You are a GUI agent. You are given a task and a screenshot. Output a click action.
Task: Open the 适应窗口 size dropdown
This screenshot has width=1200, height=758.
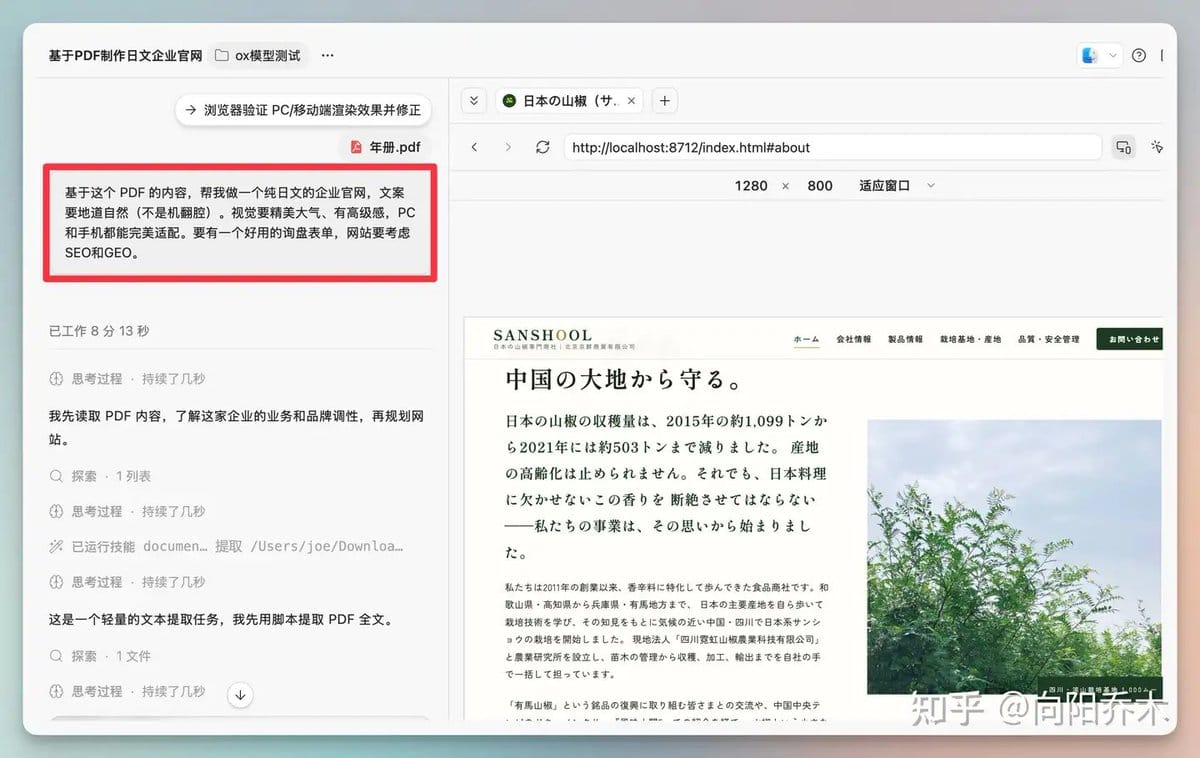coord(896,185)
